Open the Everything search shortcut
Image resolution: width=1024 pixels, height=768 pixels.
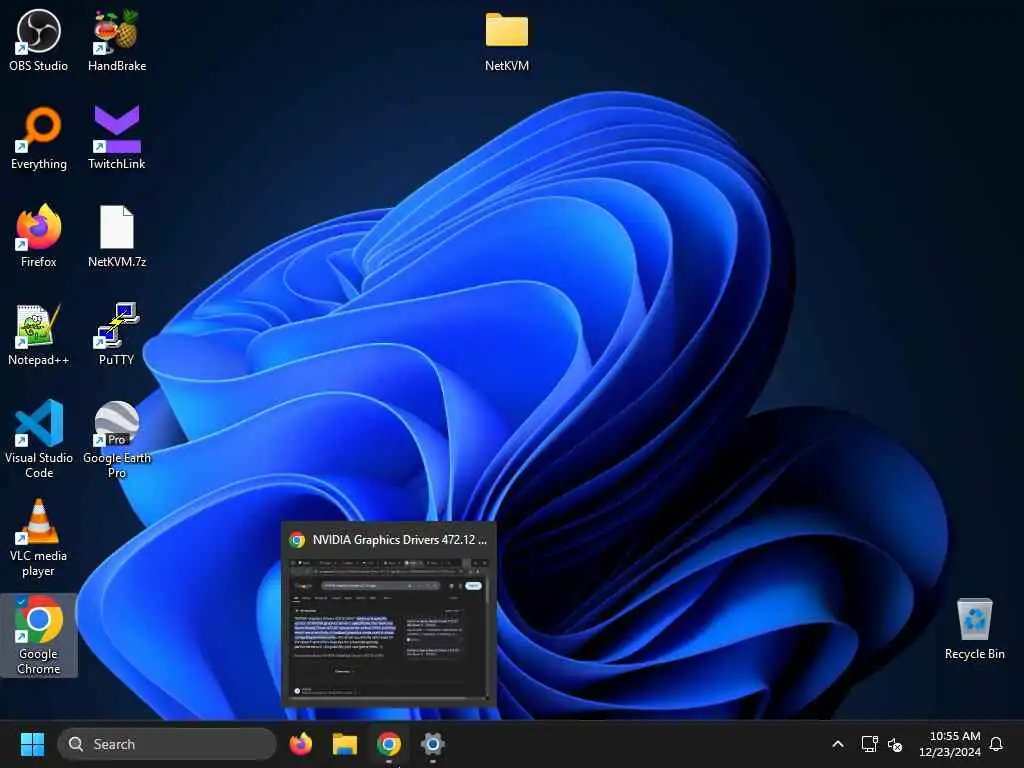(x=39, y=137)
